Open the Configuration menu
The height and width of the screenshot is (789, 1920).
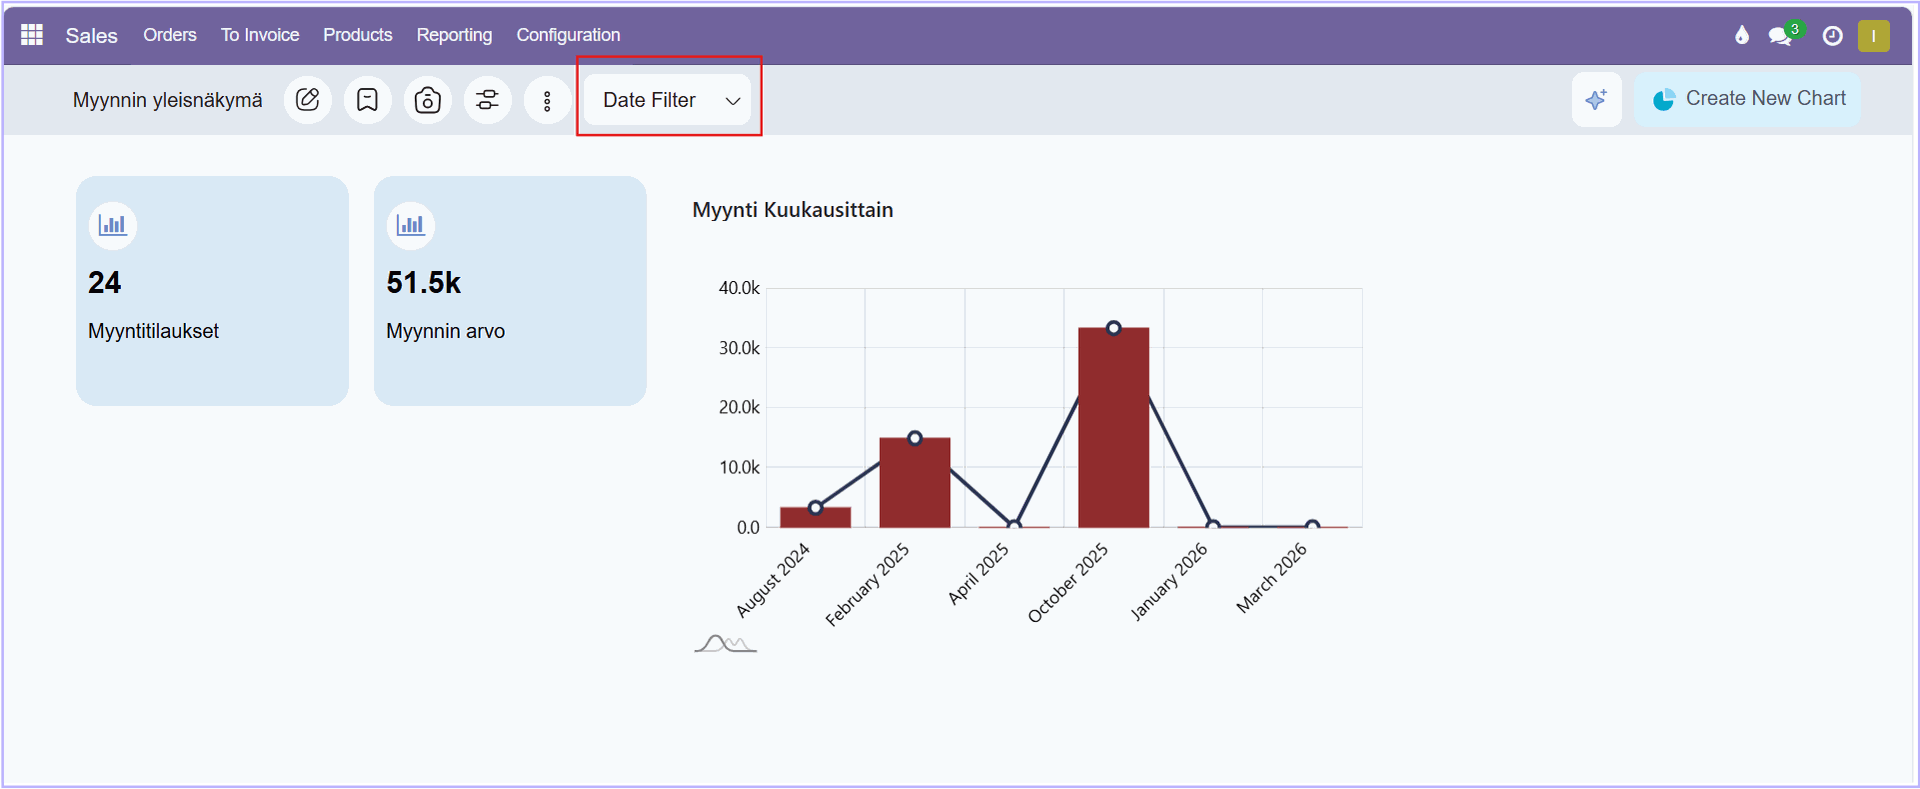568,35
